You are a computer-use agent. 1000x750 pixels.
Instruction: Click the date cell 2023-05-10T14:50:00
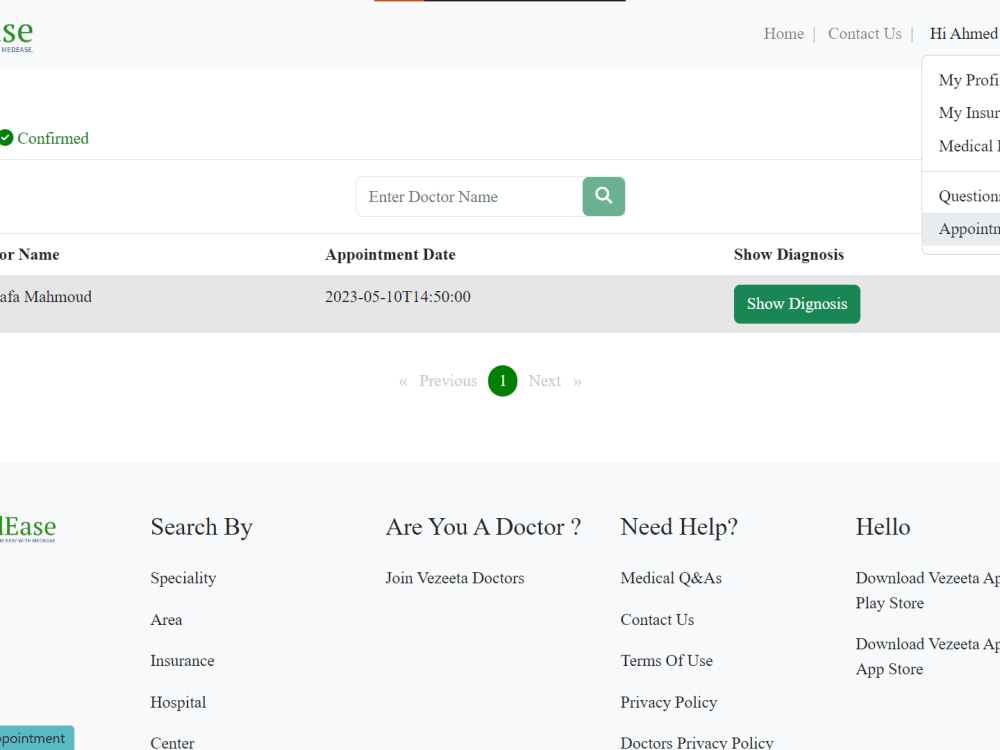(x=398, y=297)
